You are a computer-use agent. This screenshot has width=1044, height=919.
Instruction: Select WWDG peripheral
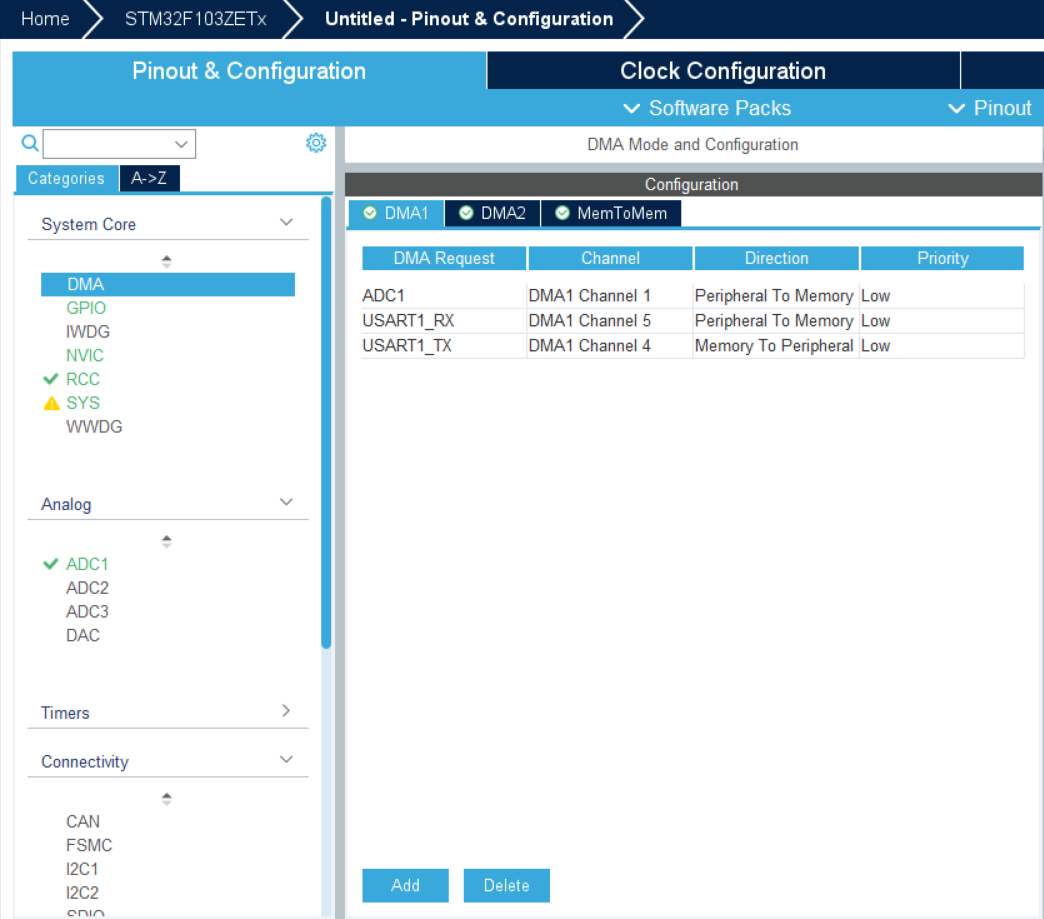pos(94,427)
